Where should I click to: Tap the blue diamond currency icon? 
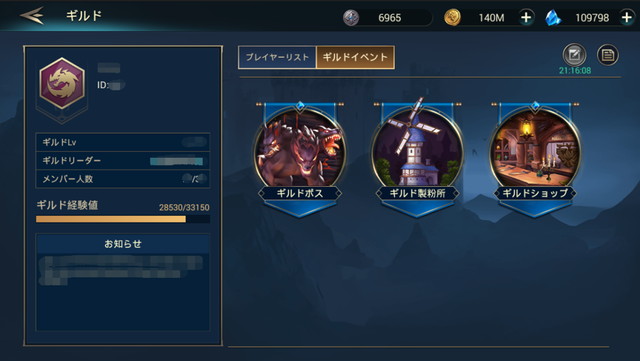click(553, 18)
